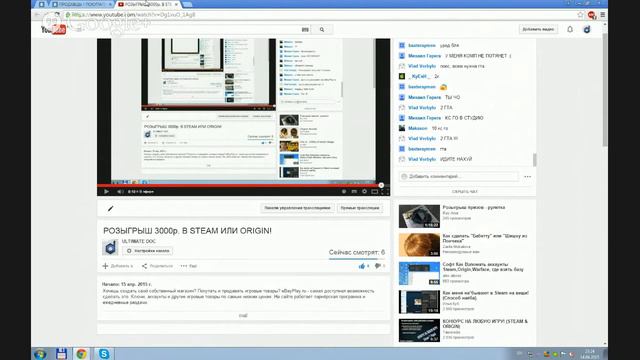The image size is (640, 360).
Task: Enter fullscreen mode in player
Action: (384, 191)
